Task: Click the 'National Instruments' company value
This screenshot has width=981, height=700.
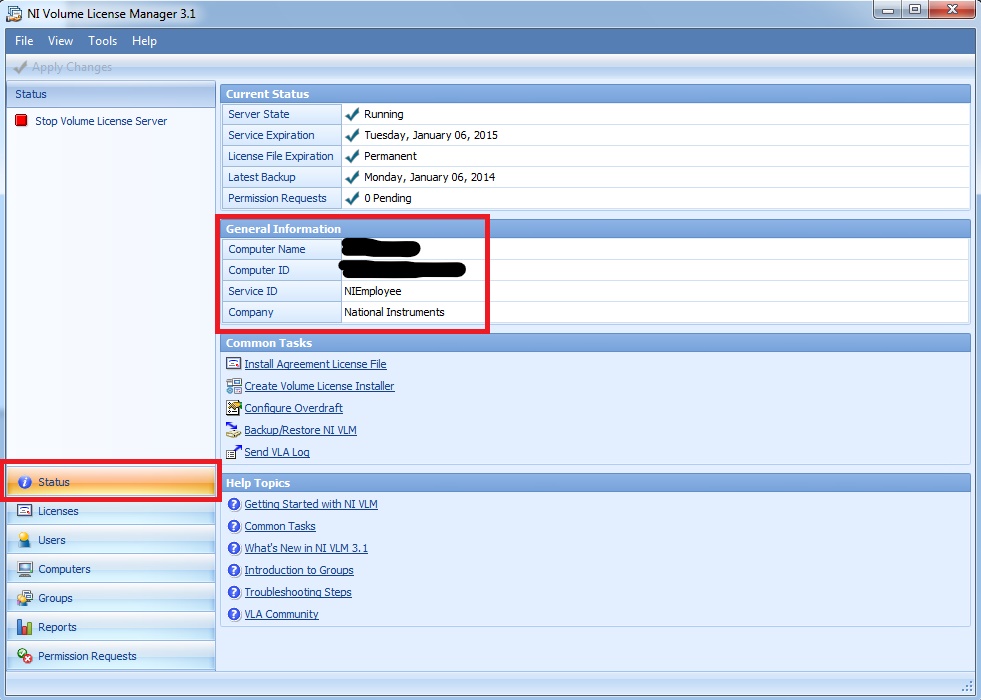Action: [394, 312]
